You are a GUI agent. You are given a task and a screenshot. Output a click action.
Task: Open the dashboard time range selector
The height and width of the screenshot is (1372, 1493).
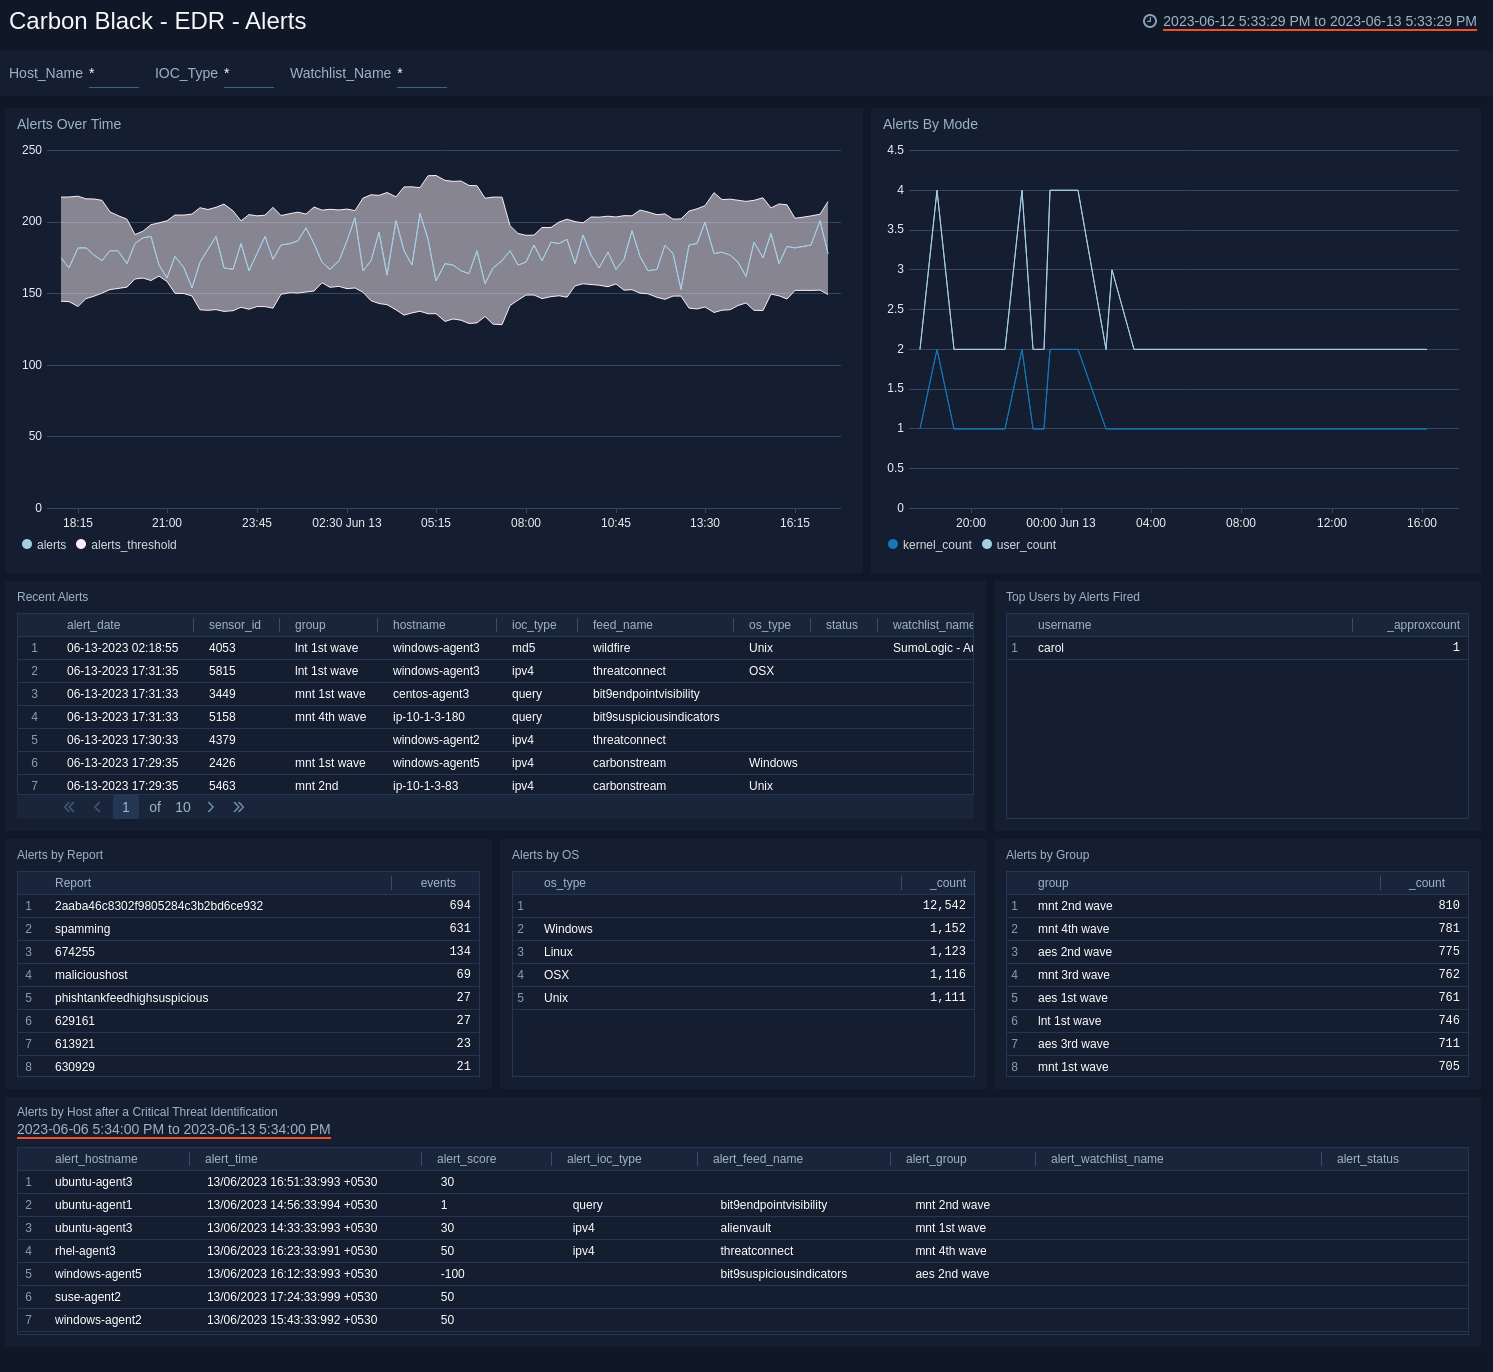(1319, 20)
